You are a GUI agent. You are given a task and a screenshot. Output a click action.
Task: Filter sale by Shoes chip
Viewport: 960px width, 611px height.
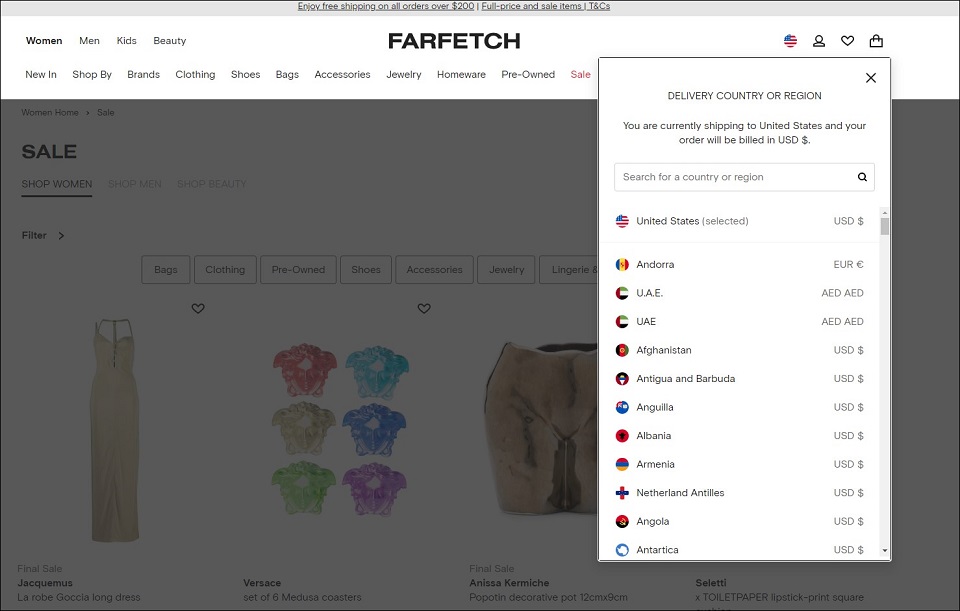click(x=366, y=269)
